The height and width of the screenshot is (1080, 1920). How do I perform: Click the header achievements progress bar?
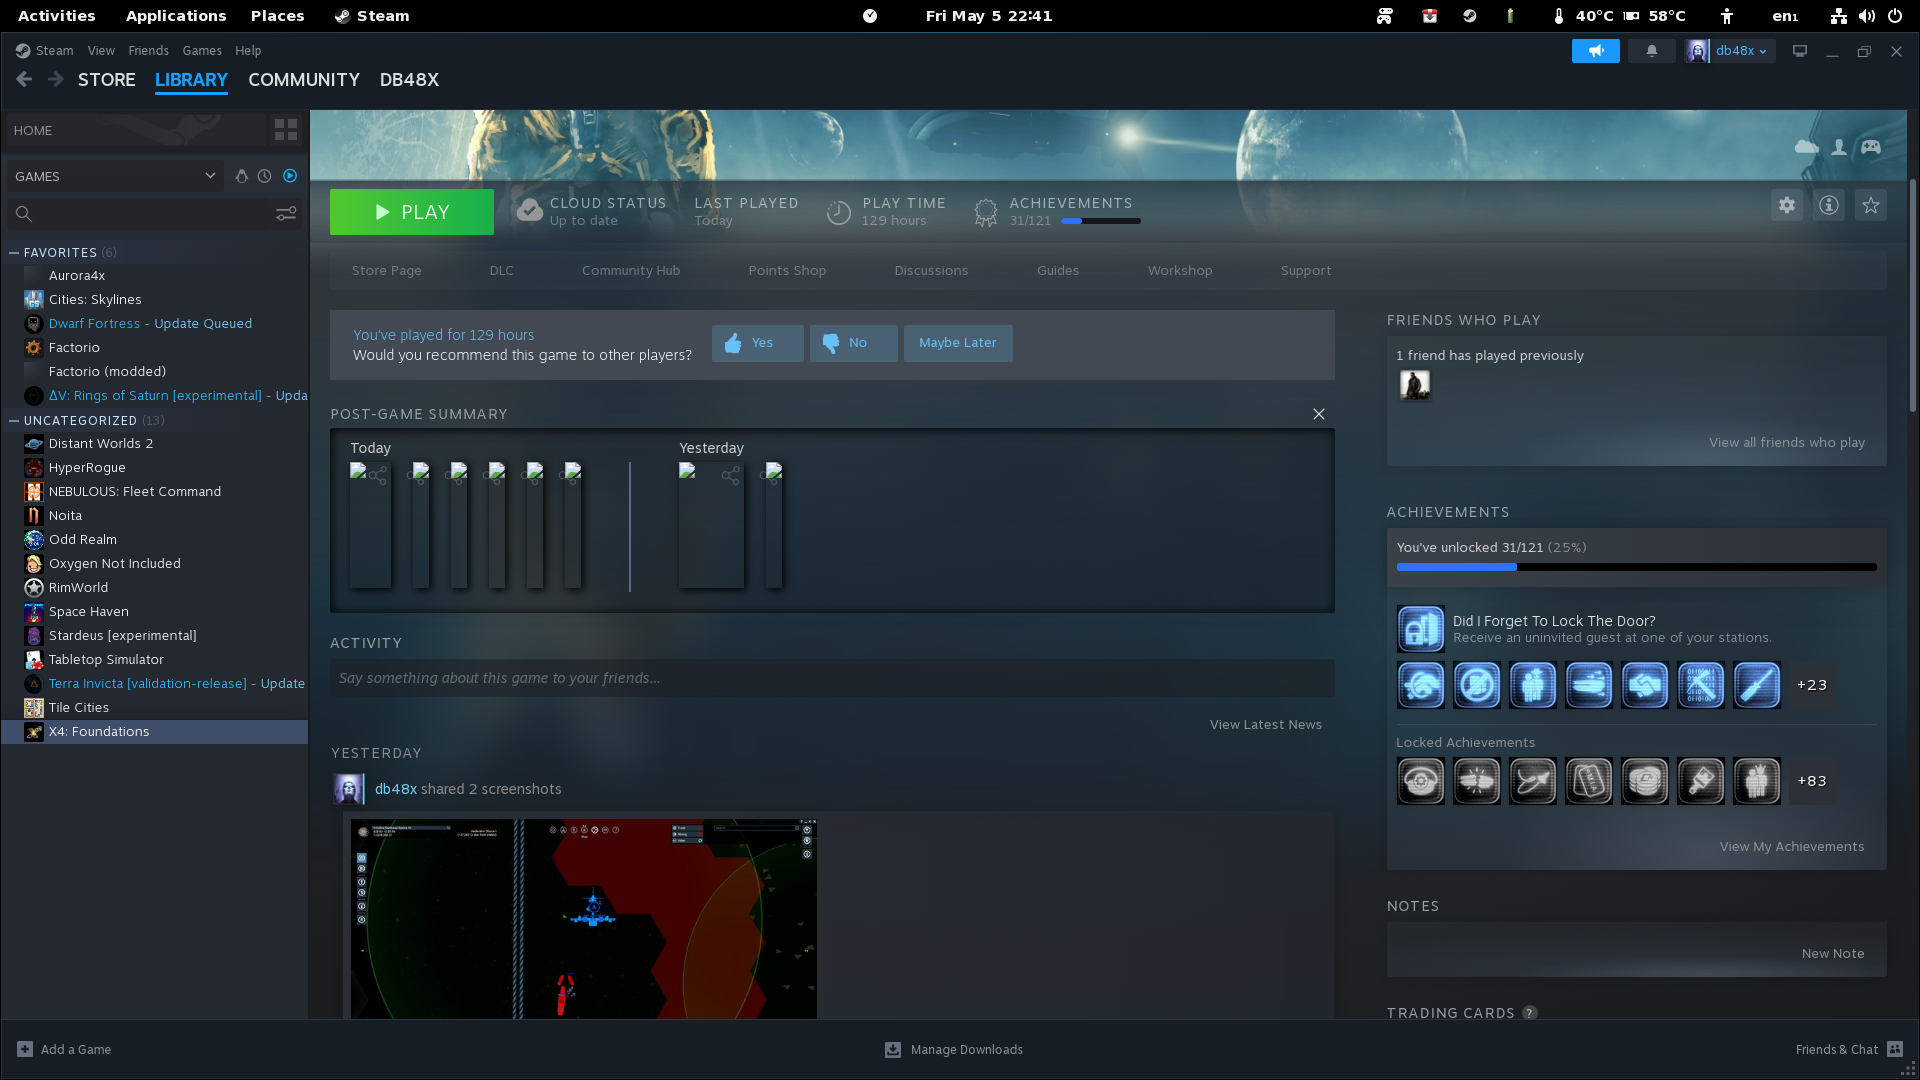click(1101, 221)
